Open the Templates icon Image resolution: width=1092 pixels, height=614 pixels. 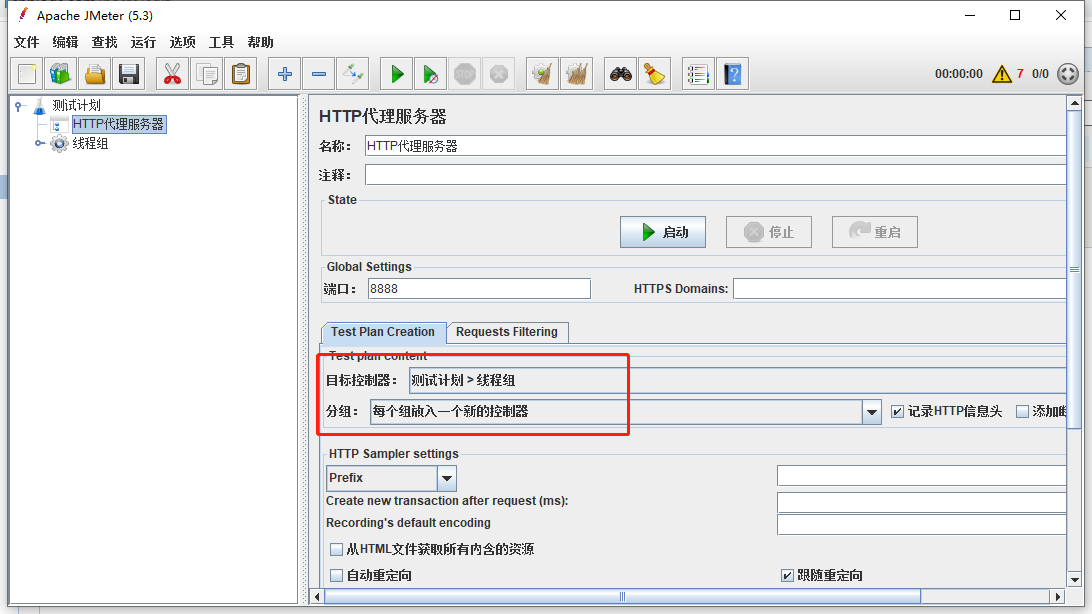point(61,74)
